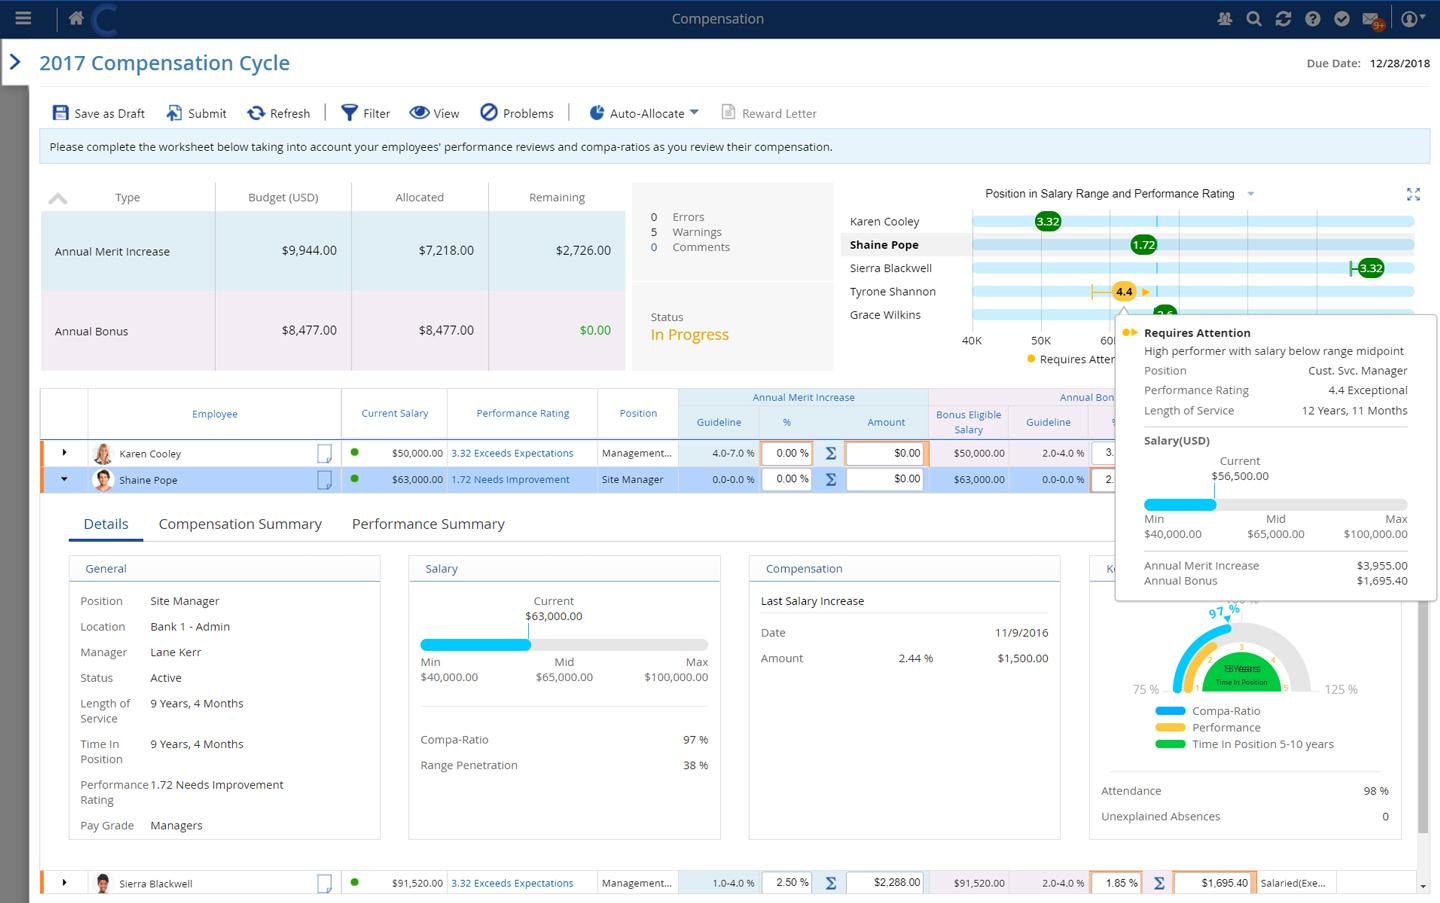Image resolution: width=1440 pixels, height=903 pixels.
Task: Click the Home icon in header
Action: (76, 18)
